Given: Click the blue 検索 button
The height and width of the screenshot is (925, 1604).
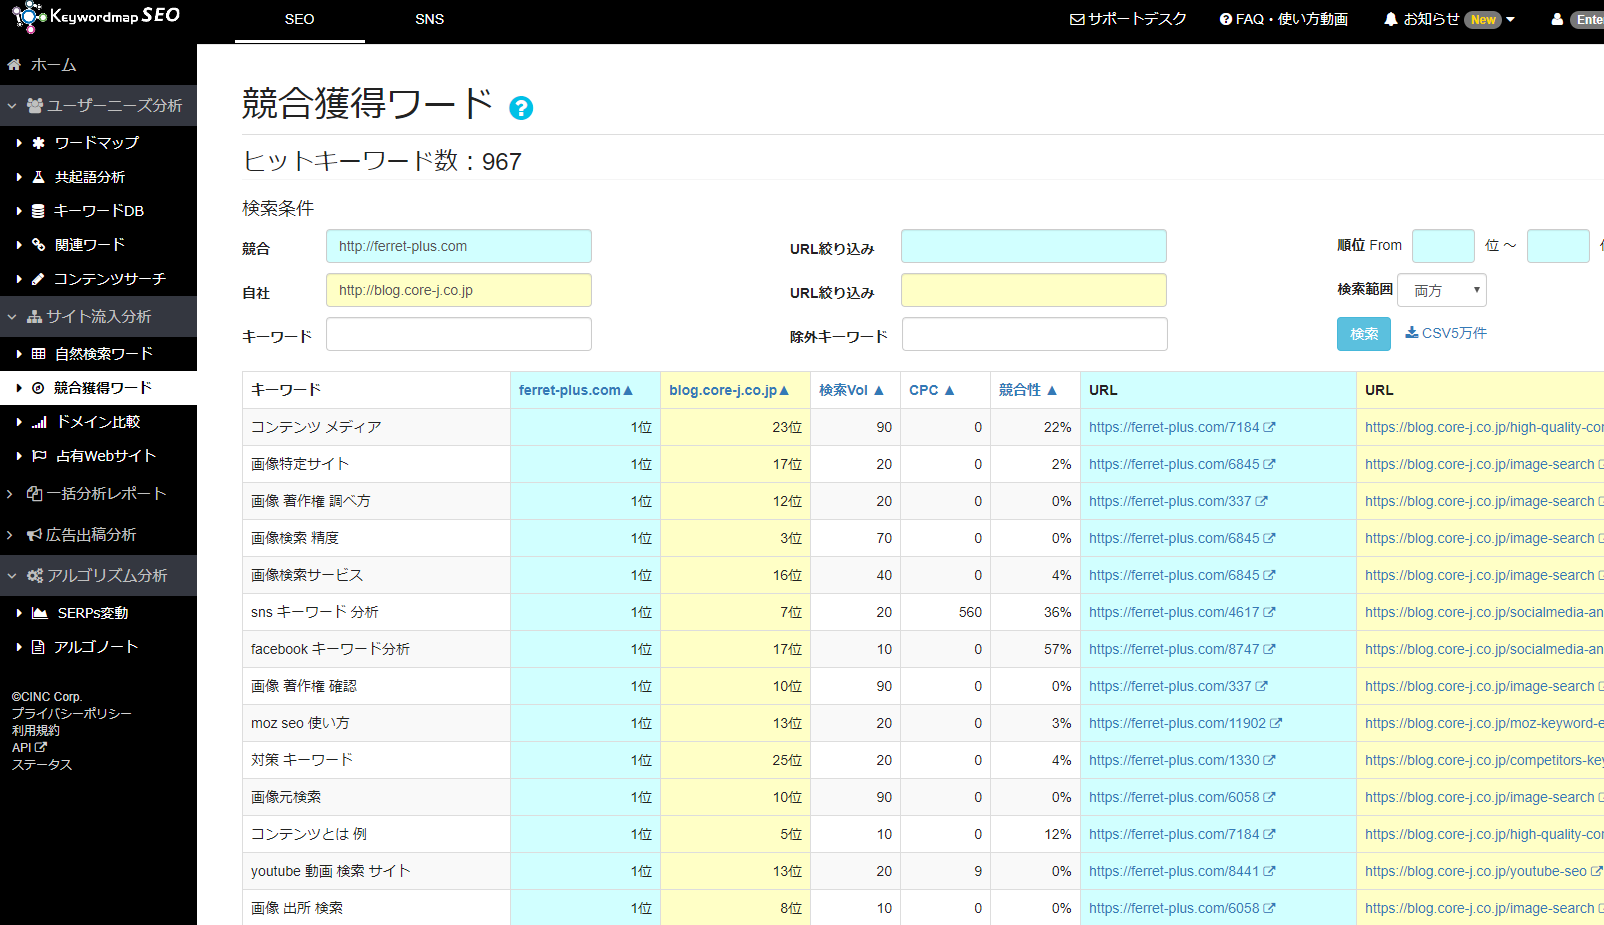Looking at the screenshot, I should (1363, 334).
